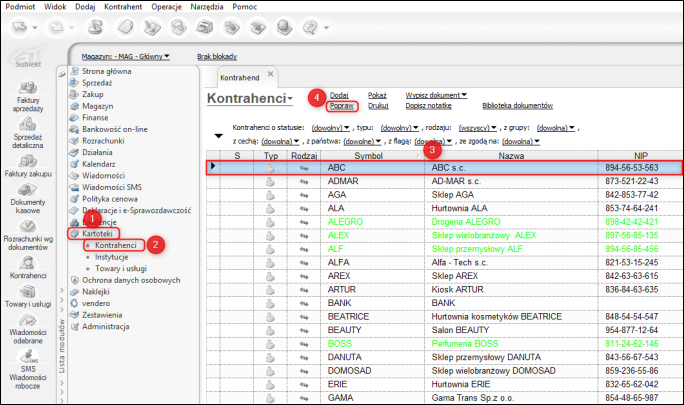Viewport: 684px width, 405px height.
Task: Click Biblioteka dokumentów link
Action: point(517,106)
